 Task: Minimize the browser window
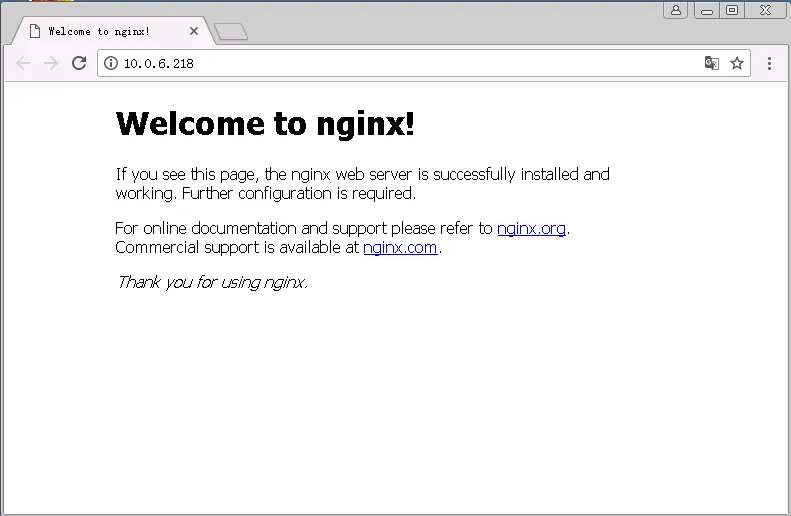(x=707, y=10)
